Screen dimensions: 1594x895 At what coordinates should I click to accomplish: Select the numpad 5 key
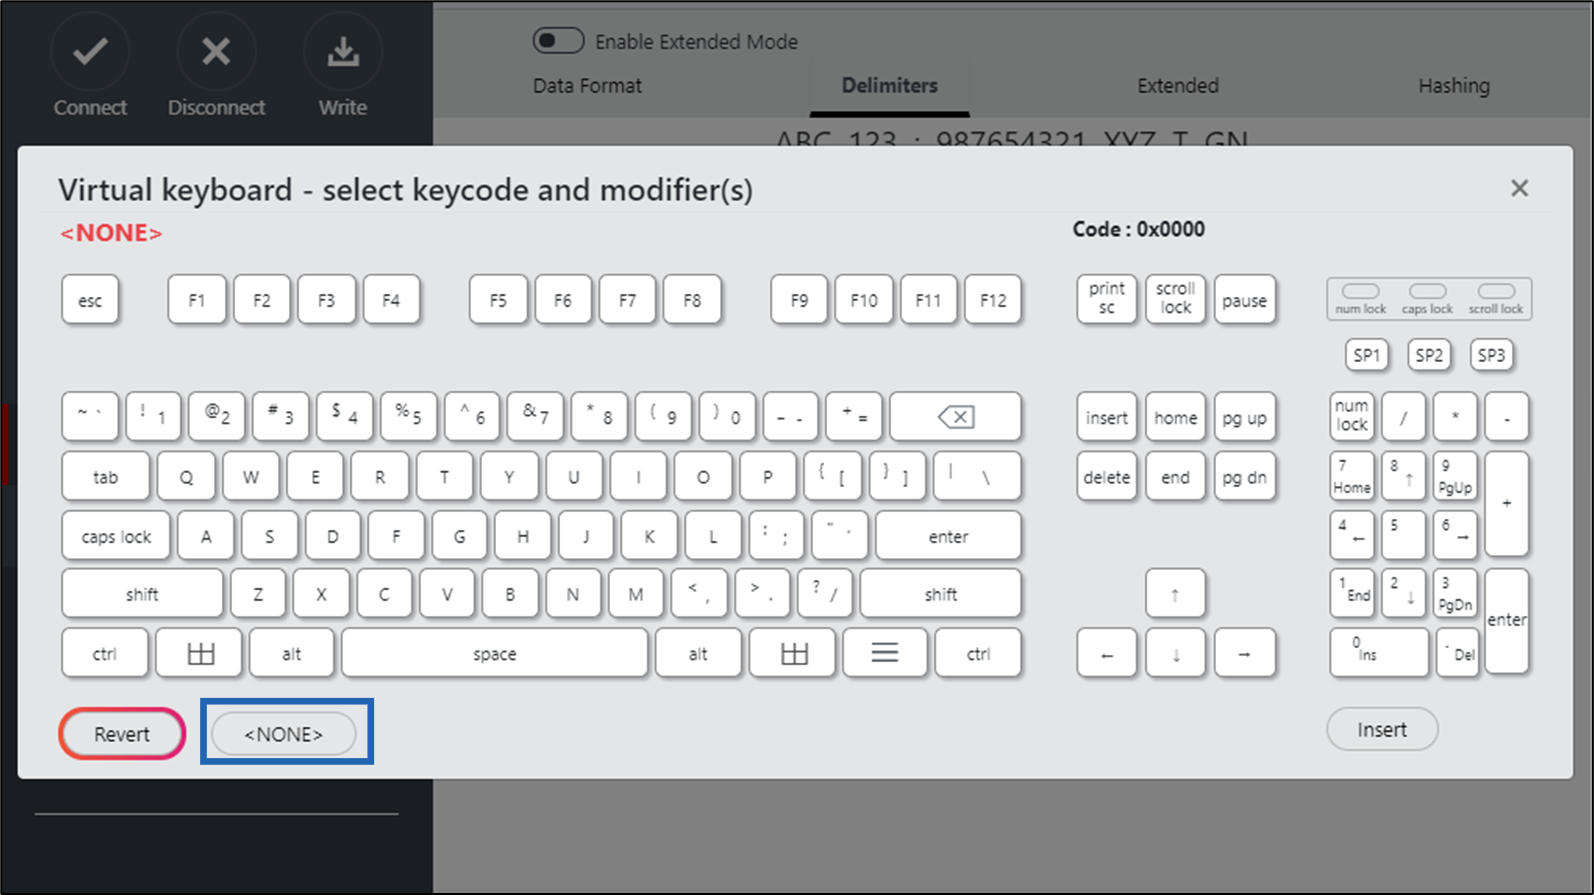point(1403,535)
